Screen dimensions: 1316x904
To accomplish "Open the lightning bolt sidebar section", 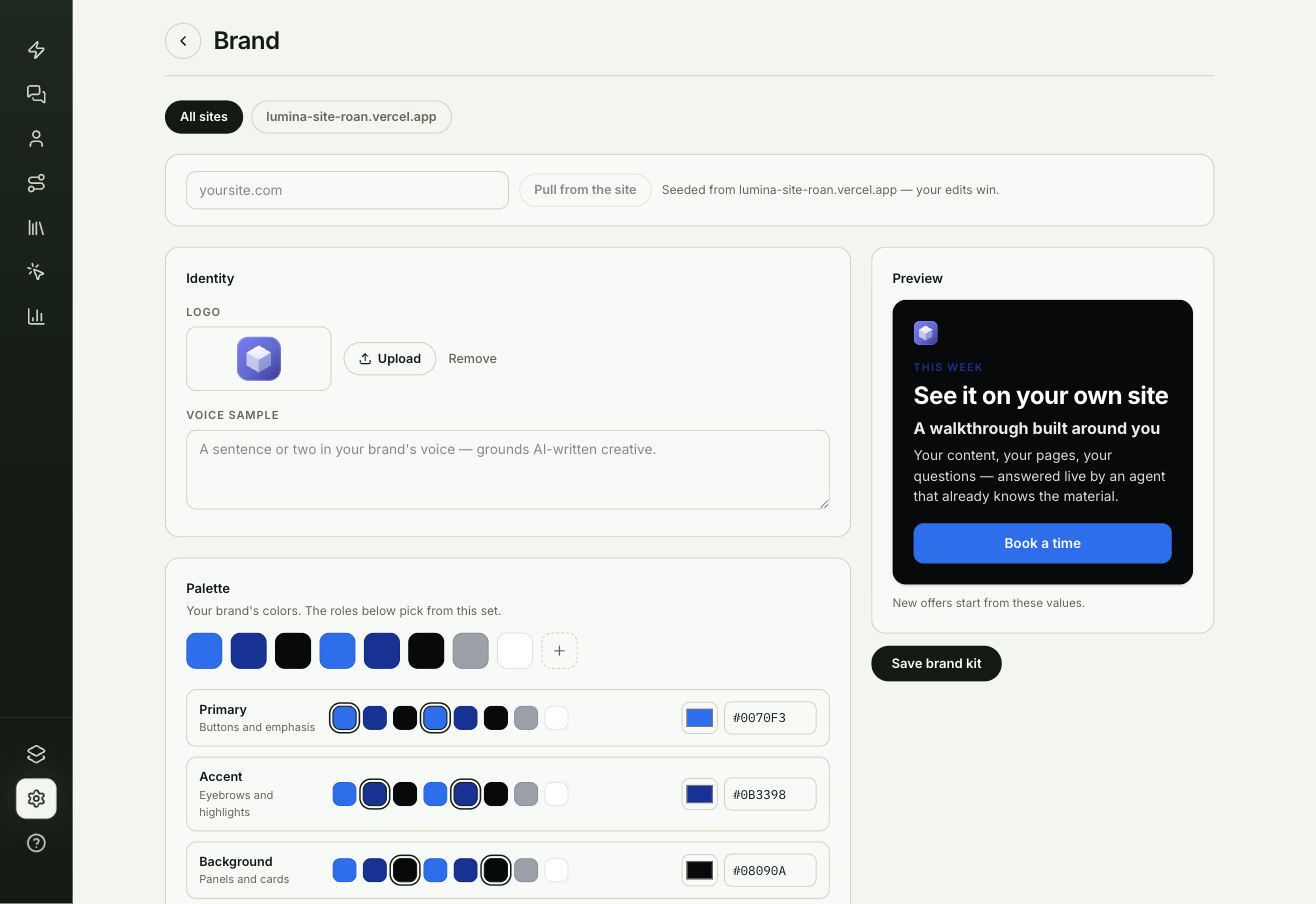I will (x=36, y=50).
